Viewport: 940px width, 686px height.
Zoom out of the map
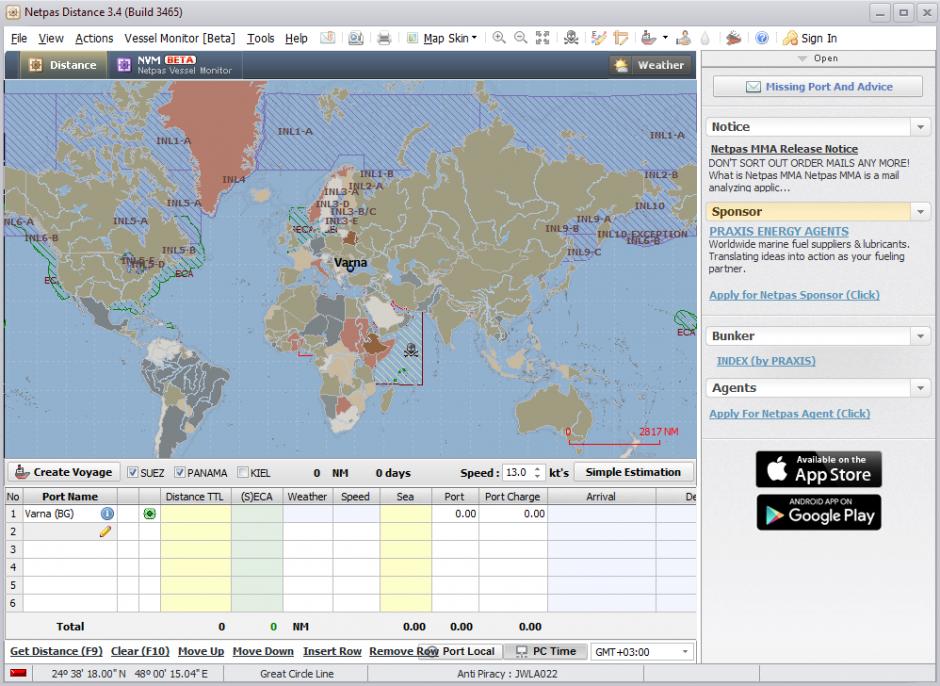(520, 38)
